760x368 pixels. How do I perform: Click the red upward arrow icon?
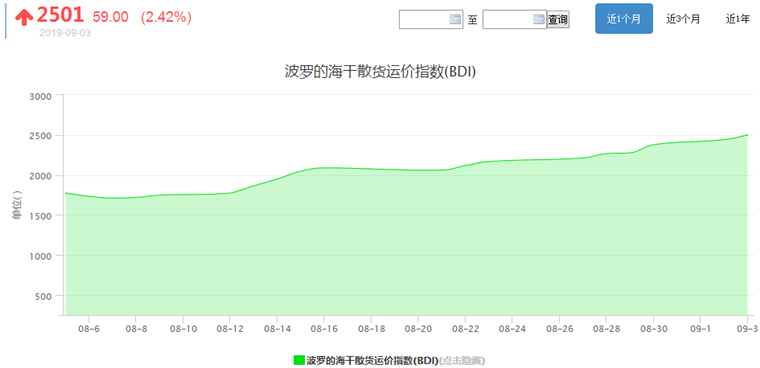24,17
